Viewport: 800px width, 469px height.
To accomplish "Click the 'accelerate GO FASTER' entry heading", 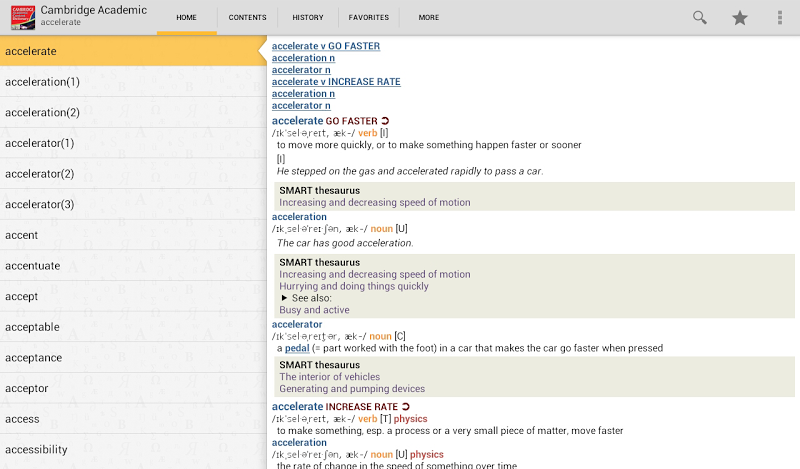I will pos(324,121).
